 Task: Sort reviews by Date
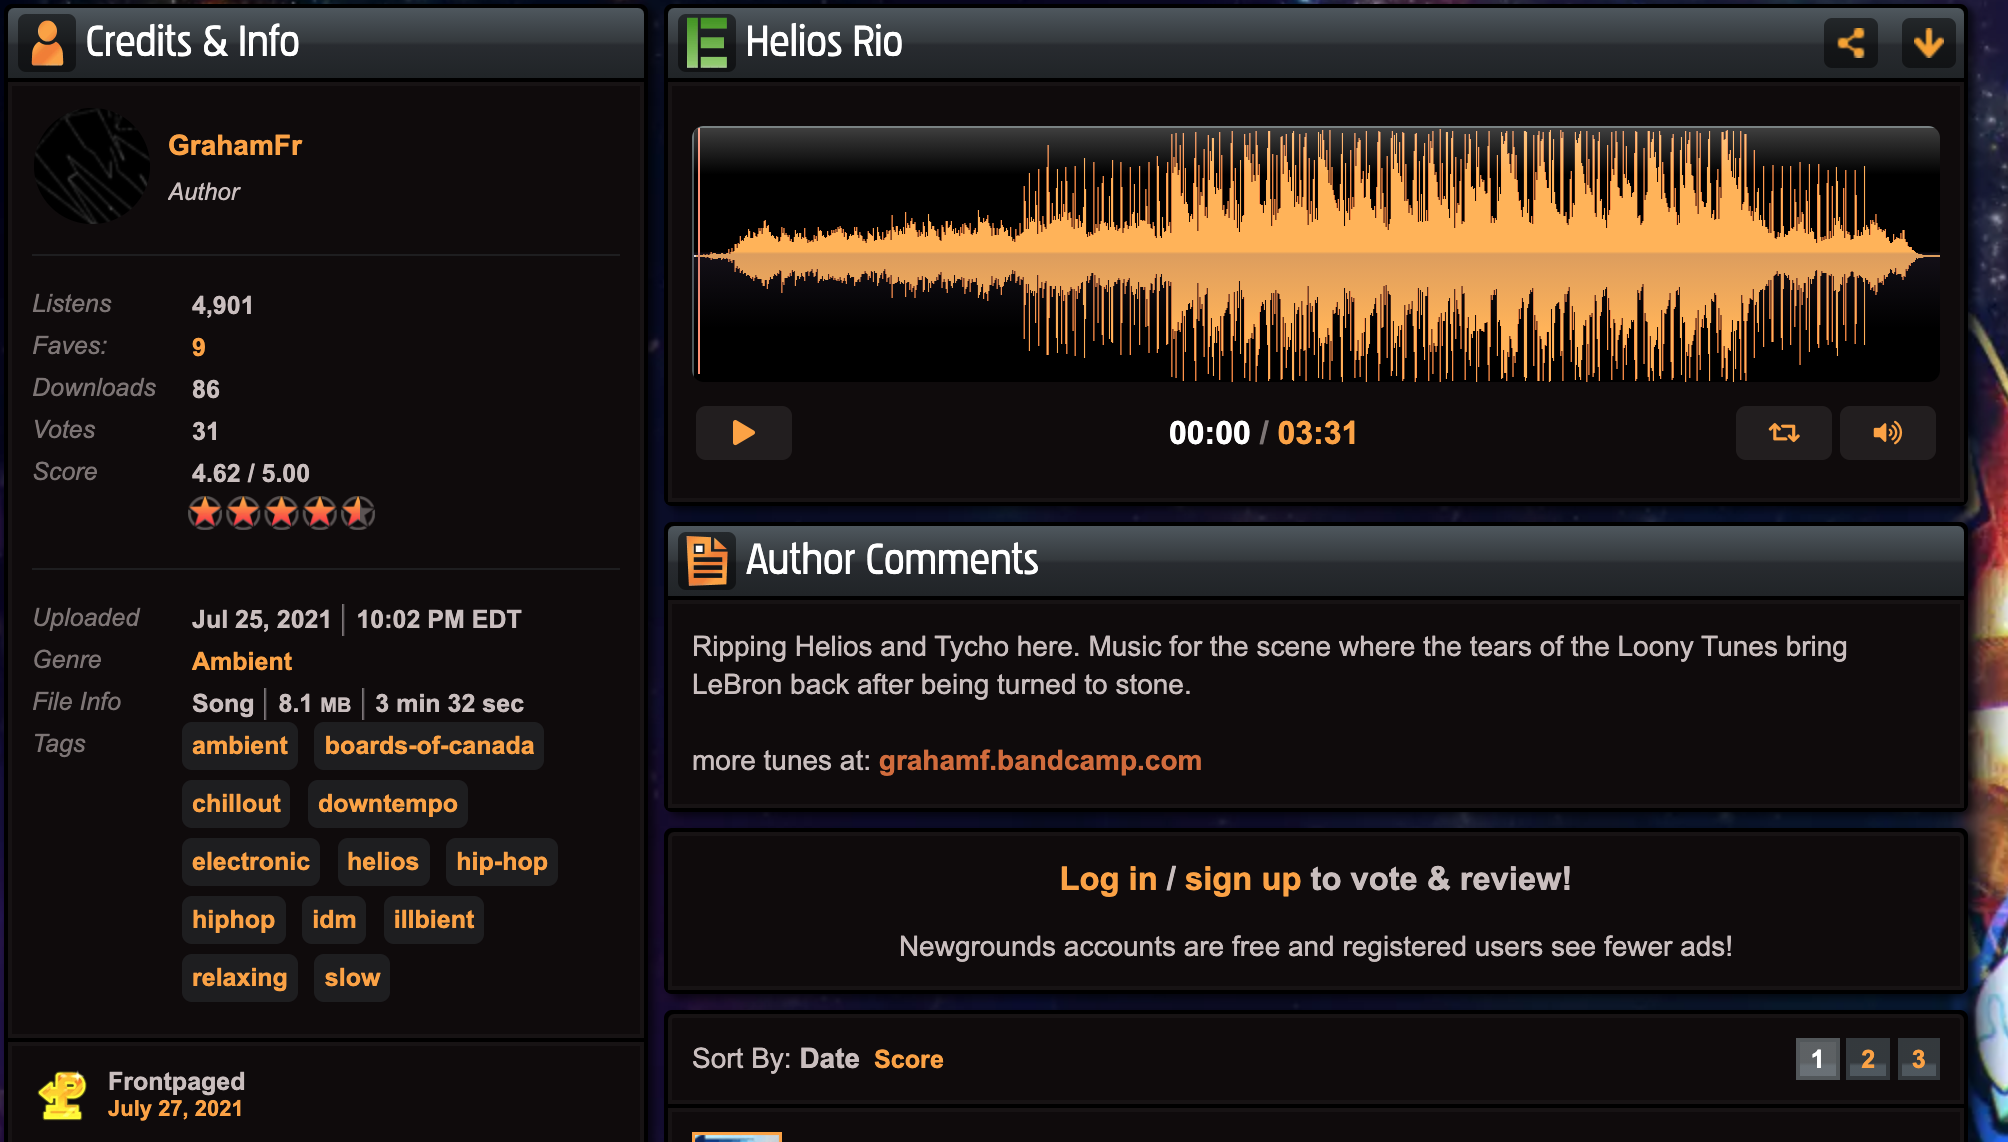point(829,1059)
